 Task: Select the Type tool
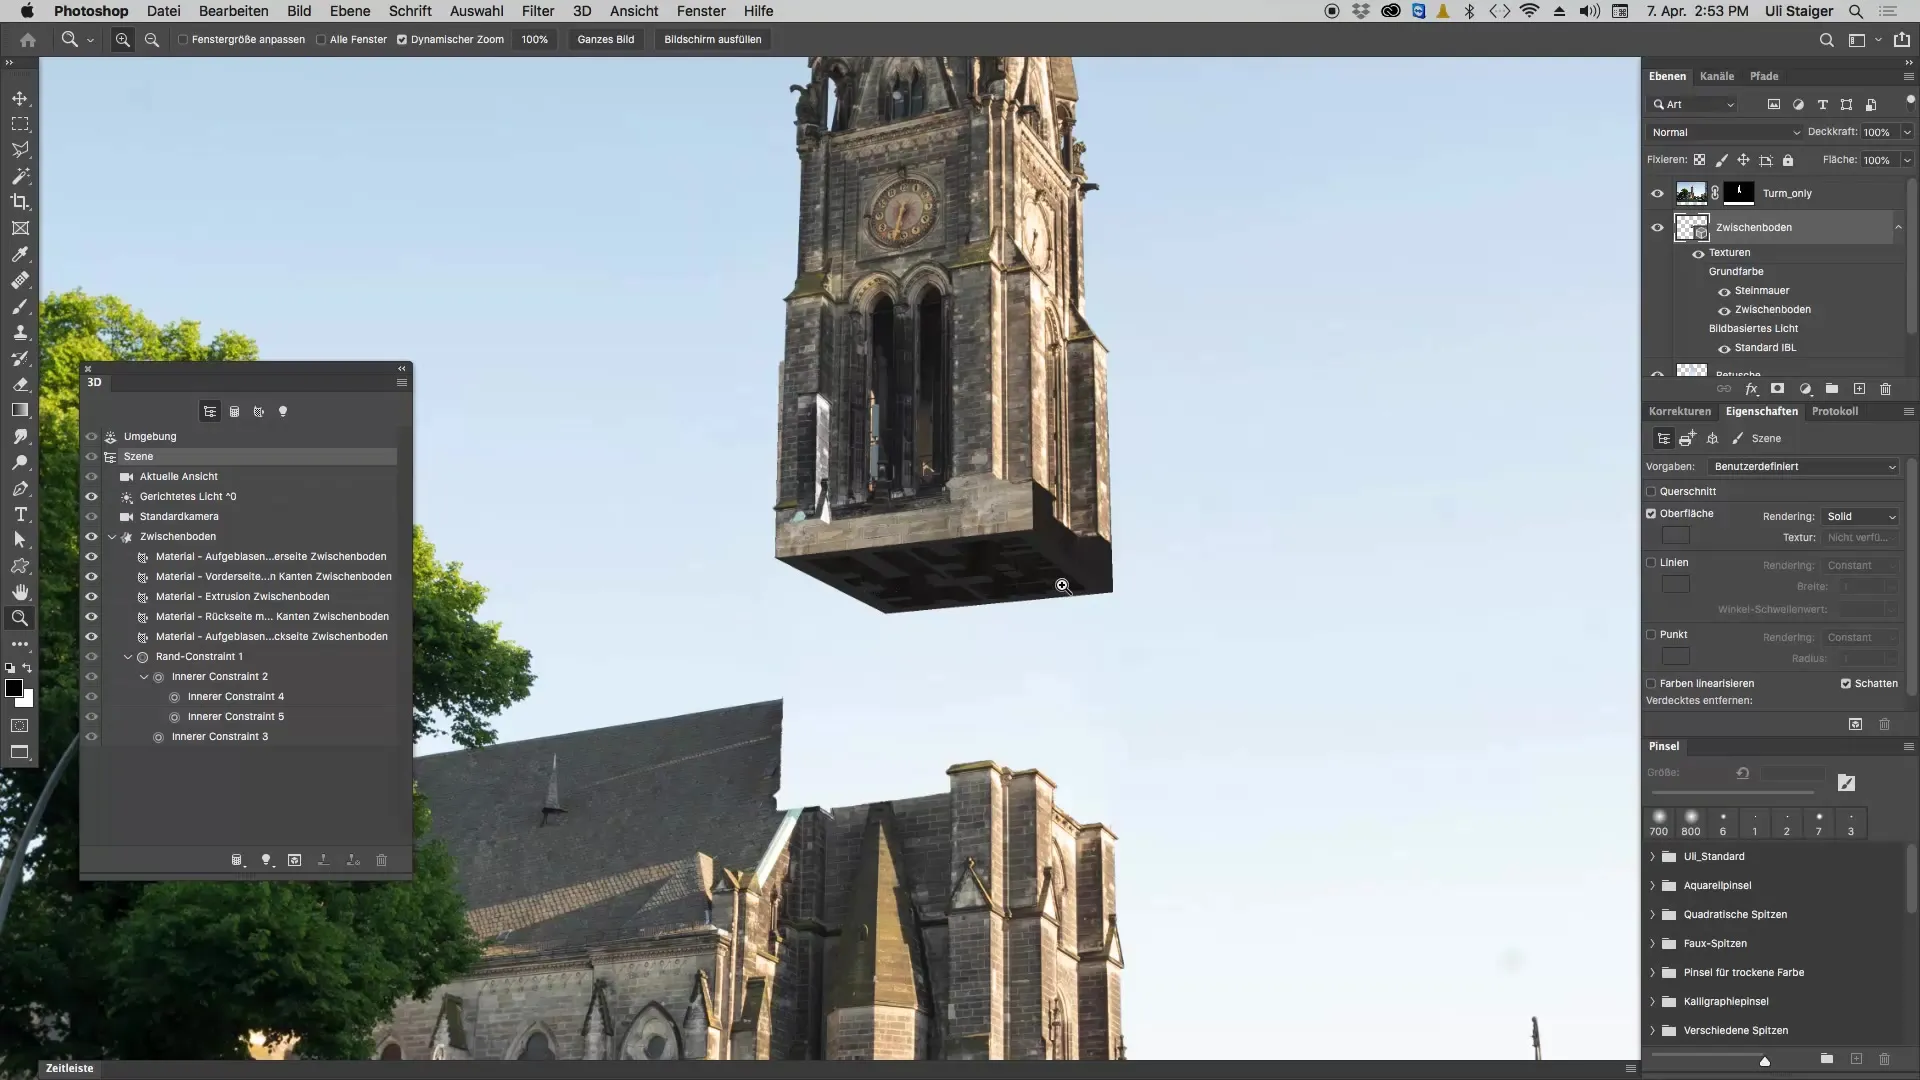pyautogui.click(x=20, y=514)
